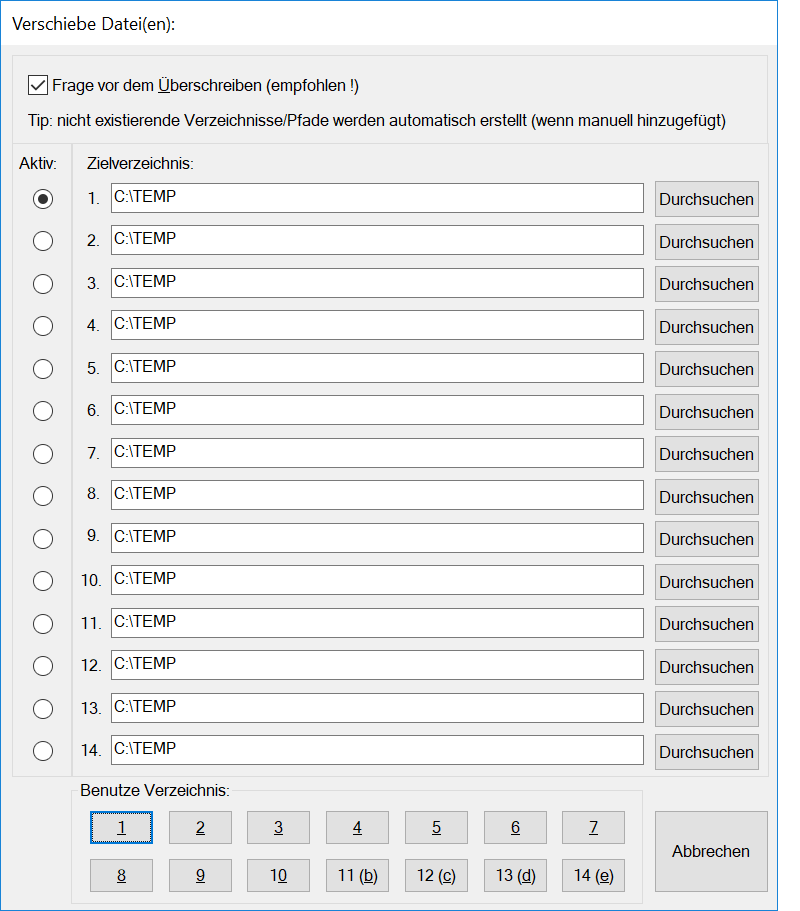800x911 pixels.
Task: Focus the path input field number 7
Action: click(x=377, y=453)
